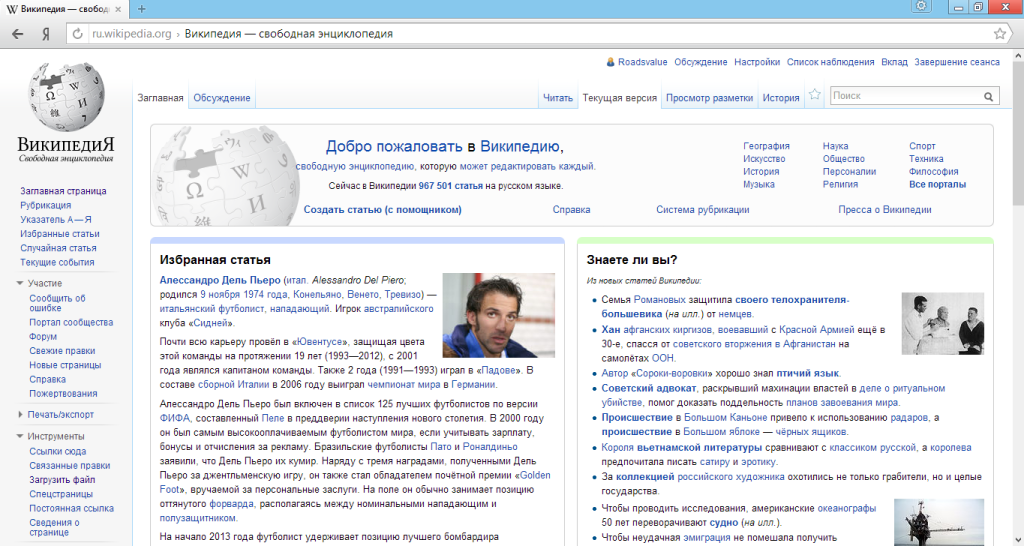The image size is (1024, 546).
Task: Click the ship photo thumbnail
Action: point(938,522)
